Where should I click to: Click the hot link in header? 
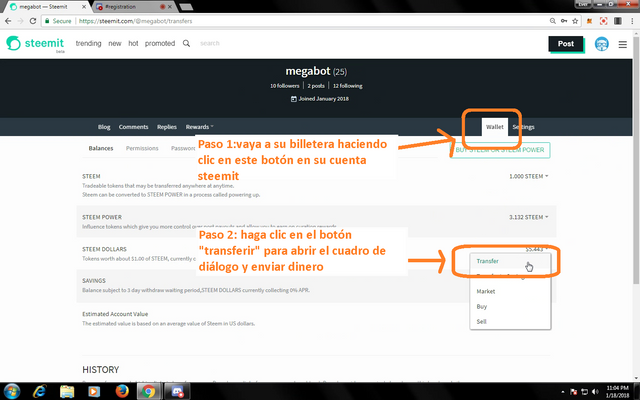(133, 43)
